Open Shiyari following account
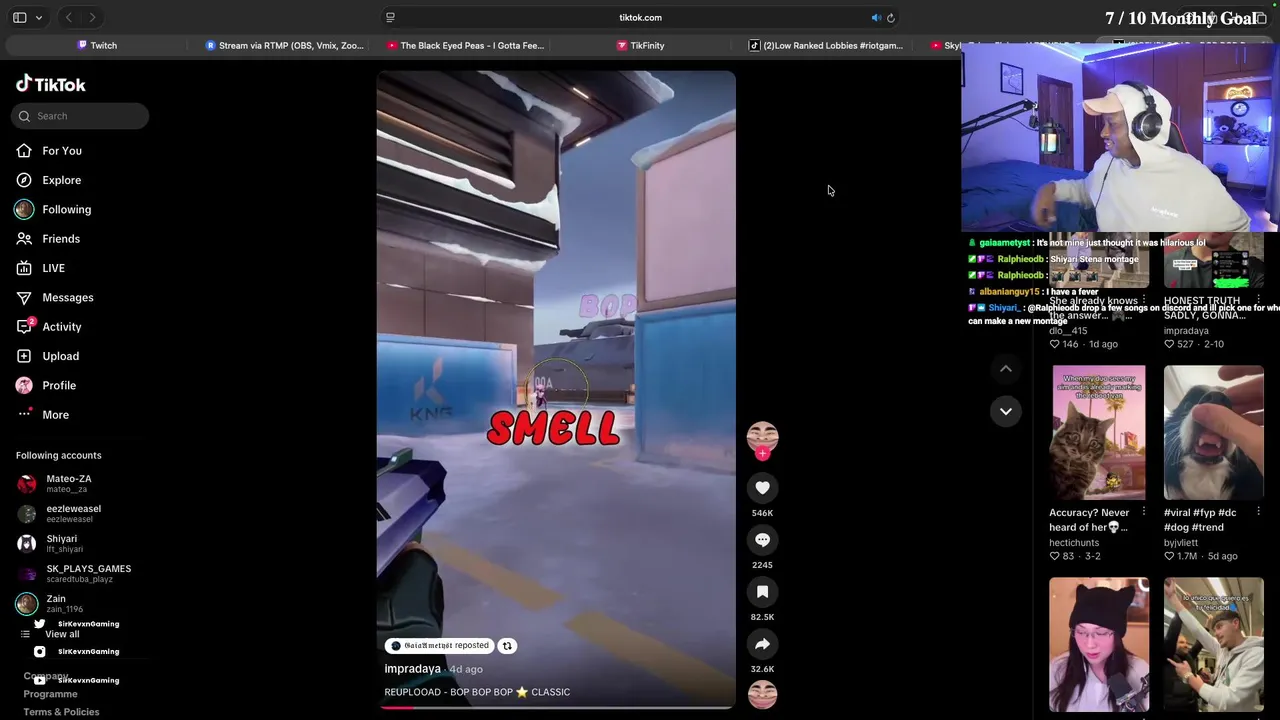This screenshot has width=1280, height=720. click(x=61, y=544)
